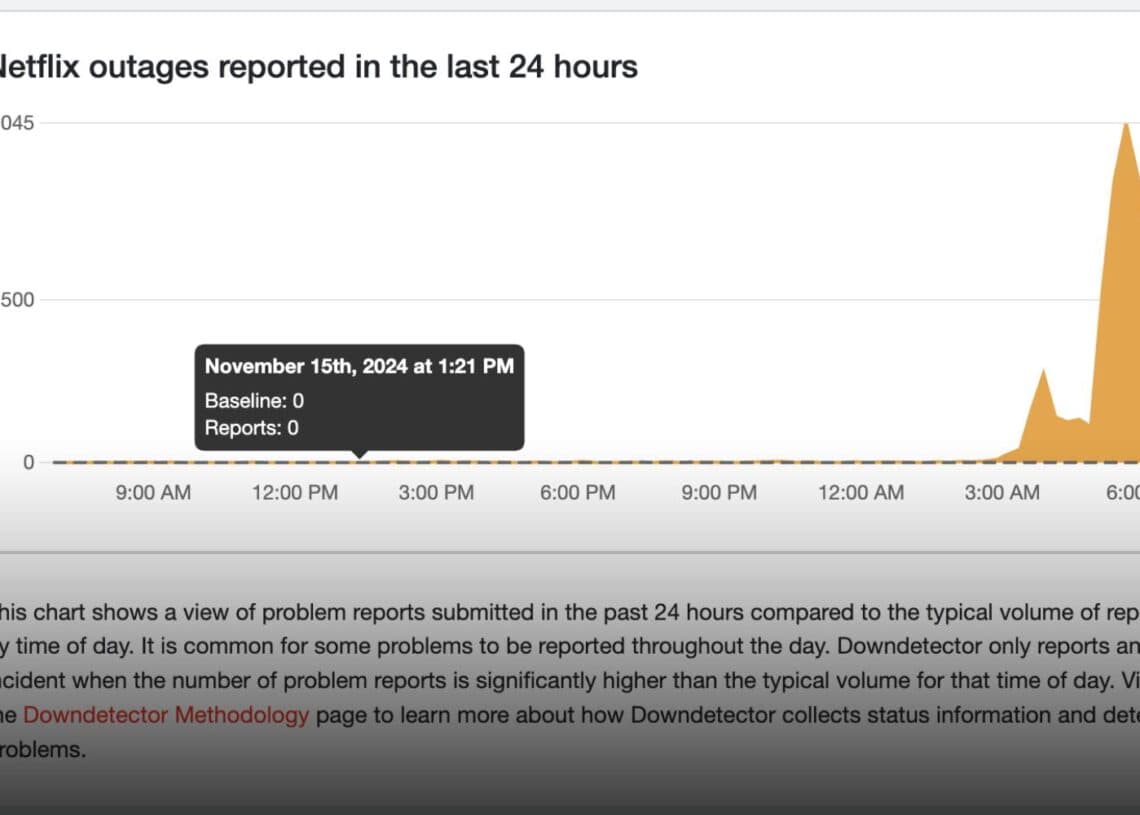
Task: Click the Netflix outages chart title
Action: click(317, 67)
